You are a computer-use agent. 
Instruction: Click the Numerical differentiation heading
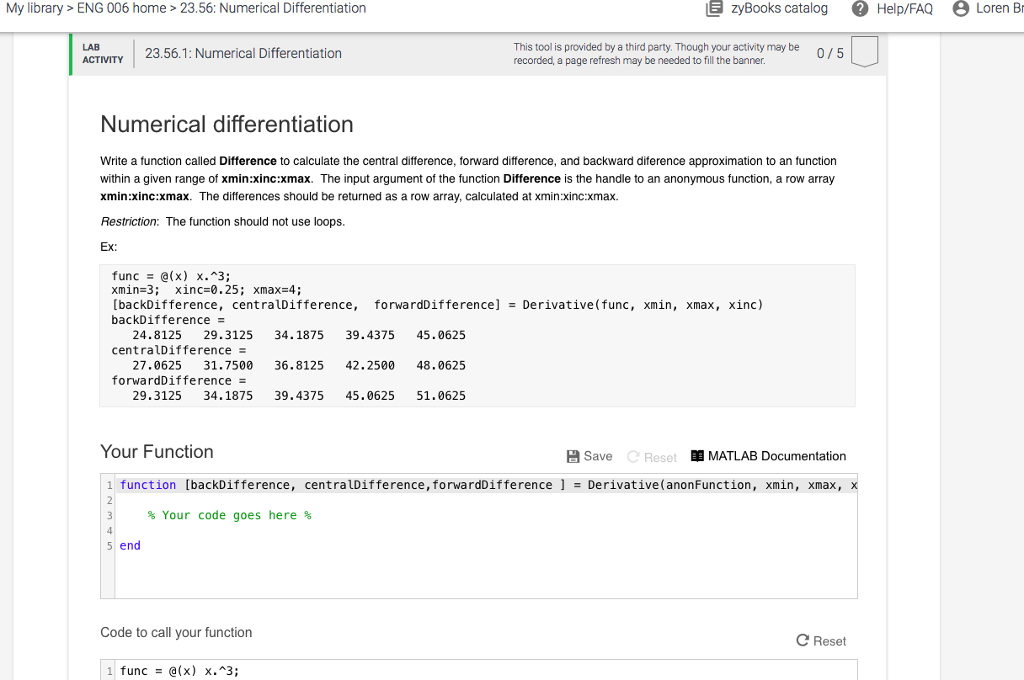point(227,124)
